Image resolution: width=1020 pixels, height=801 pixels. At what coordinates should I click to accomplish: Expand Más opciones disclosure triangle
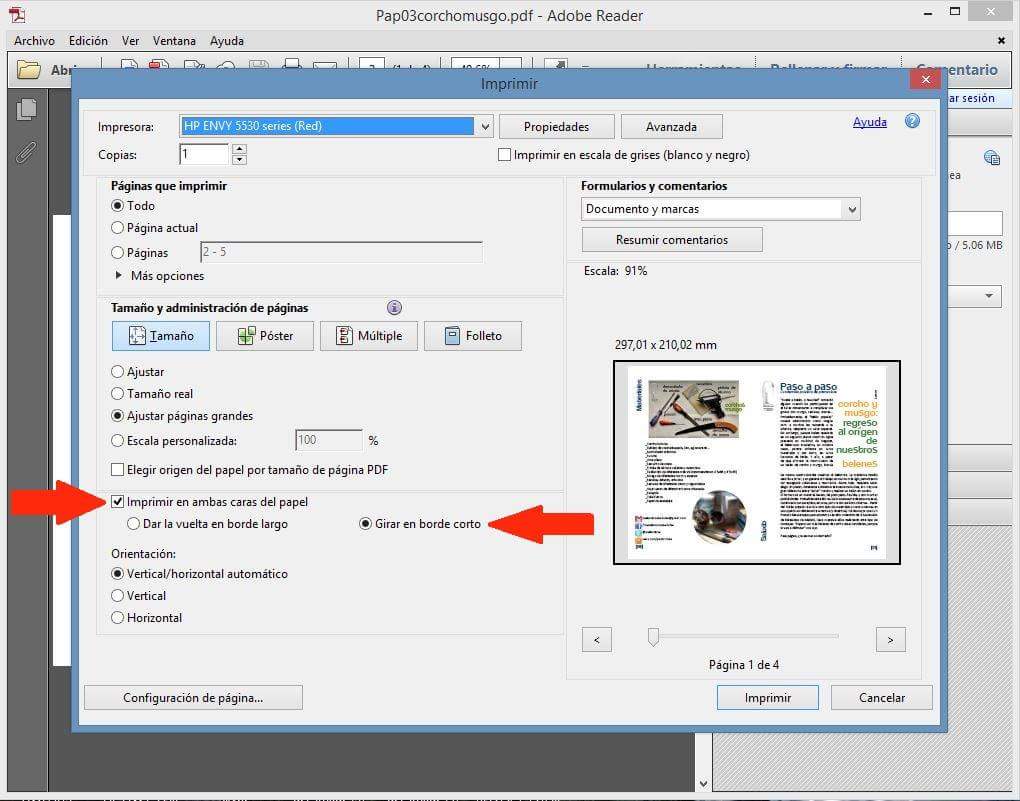point(119,276)
